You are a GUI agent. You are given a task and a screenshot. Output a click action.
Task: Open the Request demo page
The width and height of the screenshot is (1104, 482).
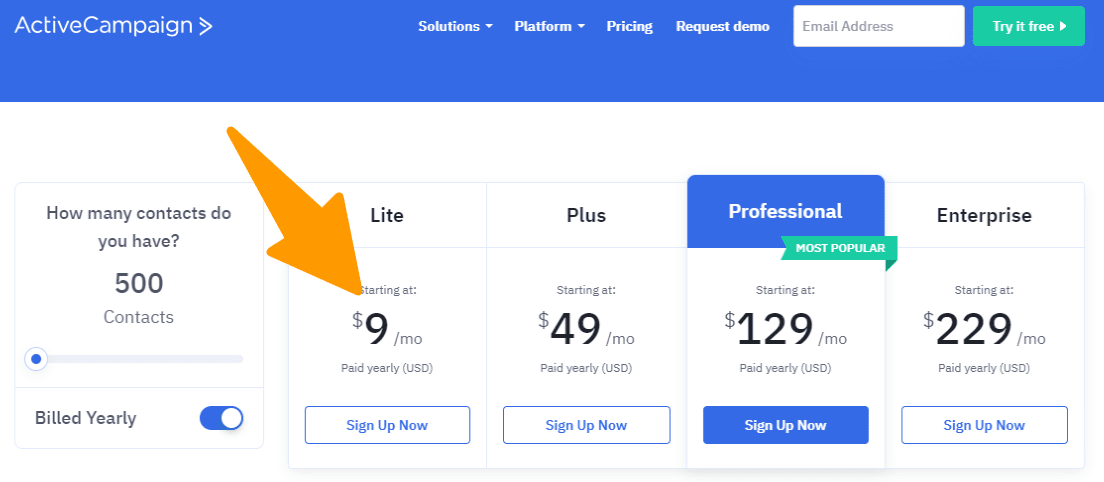point(722,26)
